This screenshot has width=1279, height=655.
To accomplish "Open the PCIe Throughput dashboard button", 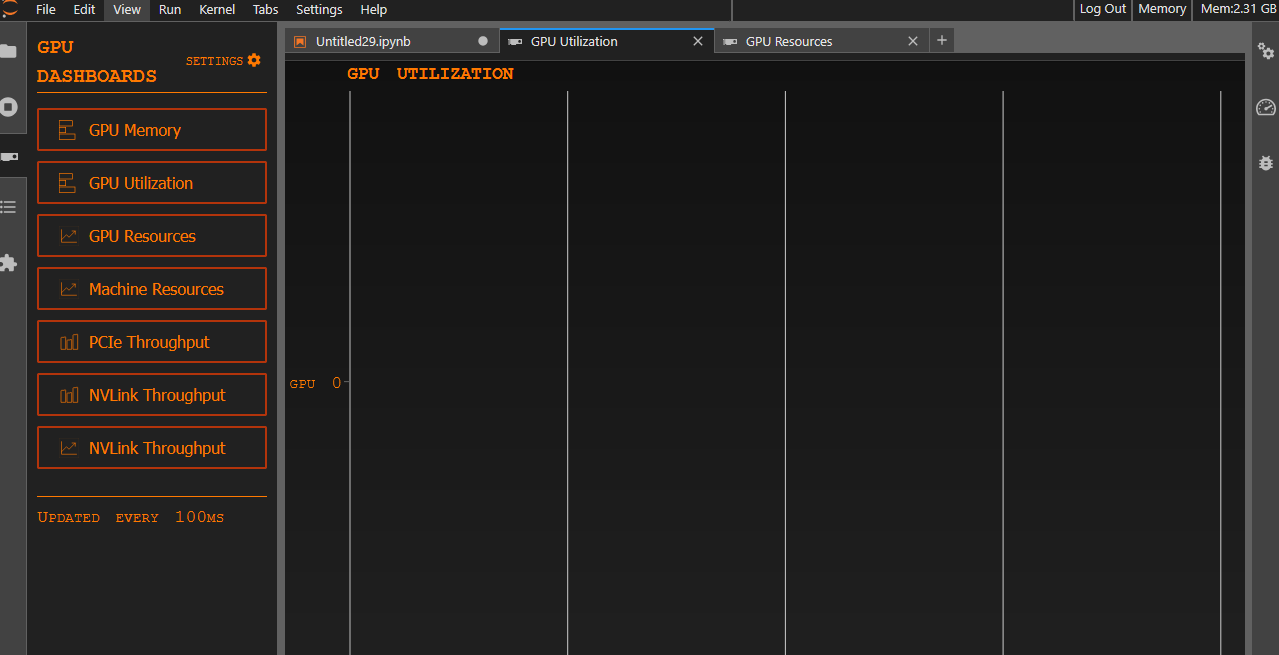I will (x=152, y=342).
